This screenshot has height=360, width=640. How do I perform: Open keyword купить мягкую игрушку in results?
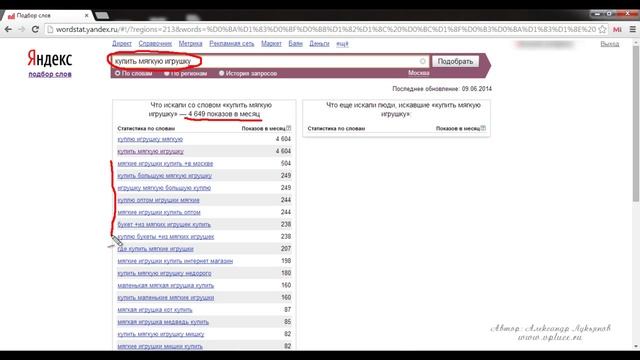[x=151, y=151]
